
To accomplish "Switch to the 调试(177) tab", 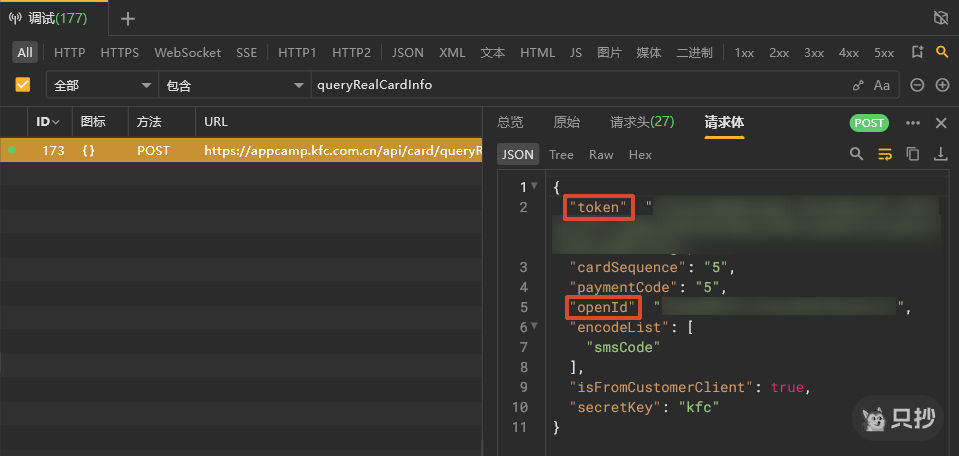I will [54, 18].
